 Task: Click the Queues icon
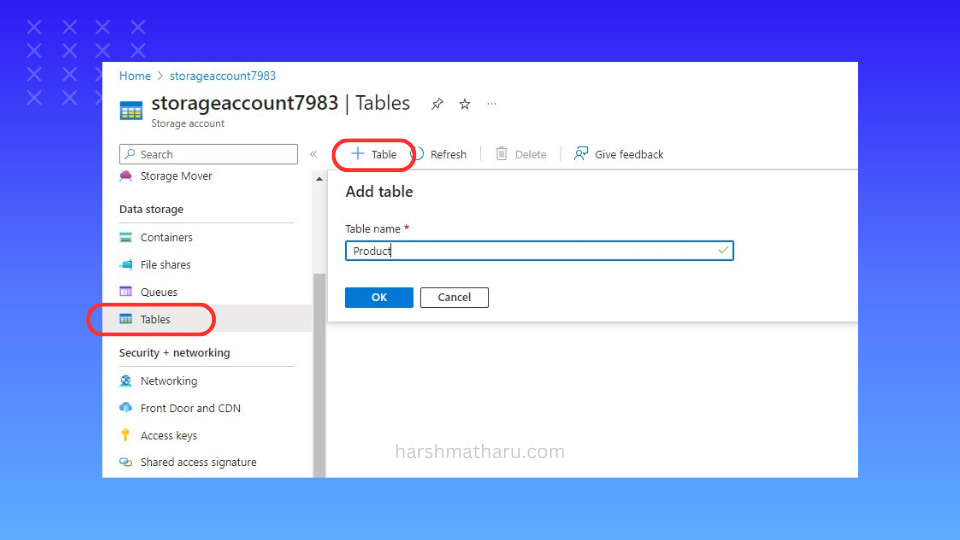(x=126, y=292)
